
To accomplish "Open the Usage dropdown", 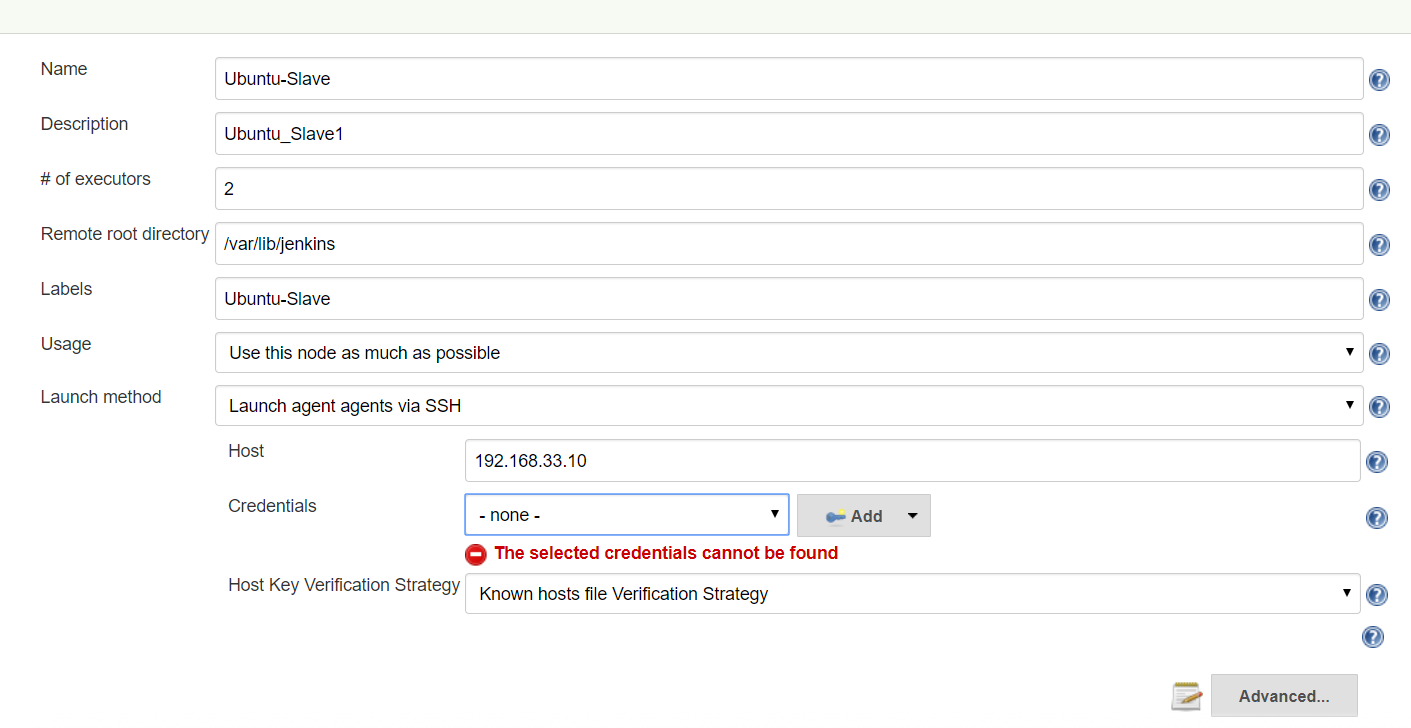I will point(788,353).
